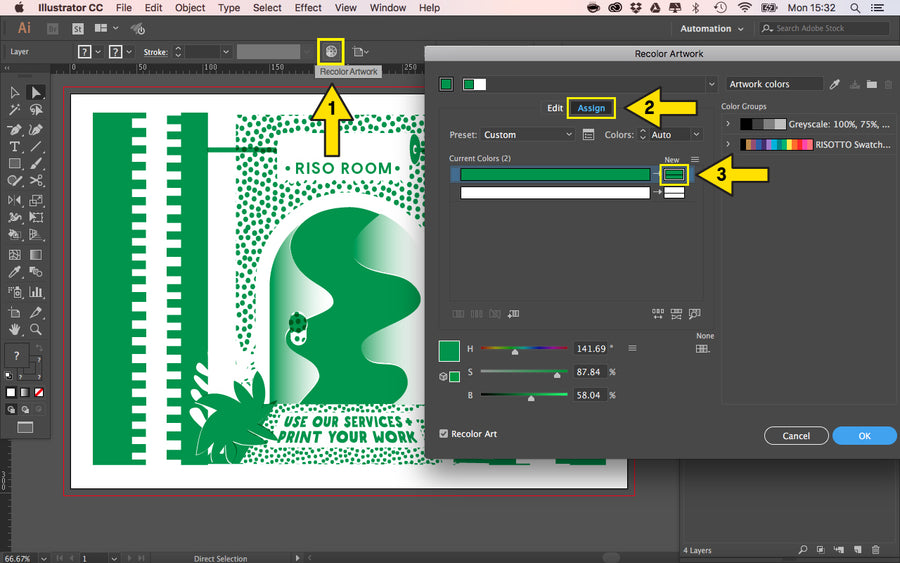Open the color mode slider menu

(x=632, y=348)
